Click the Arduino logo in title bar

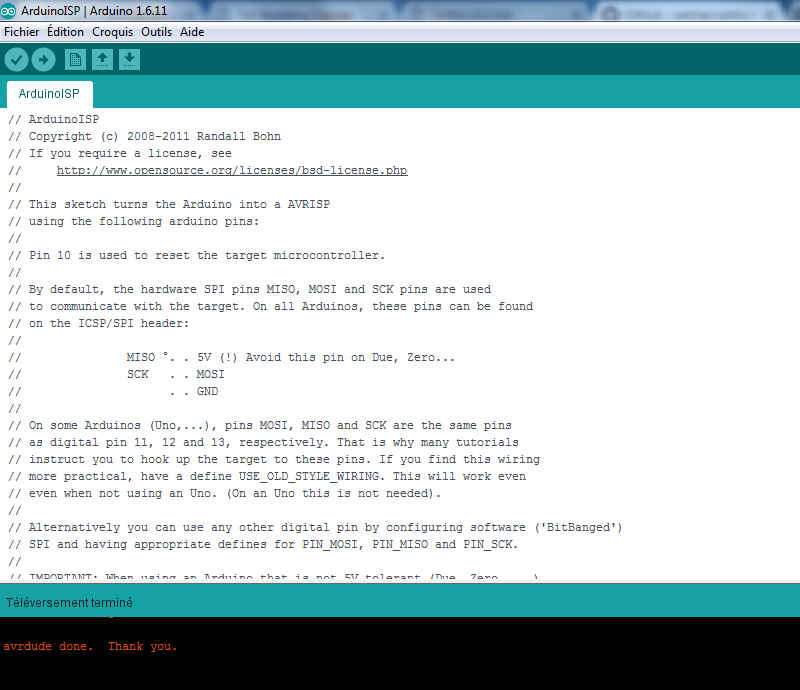[x=8, y=11]
